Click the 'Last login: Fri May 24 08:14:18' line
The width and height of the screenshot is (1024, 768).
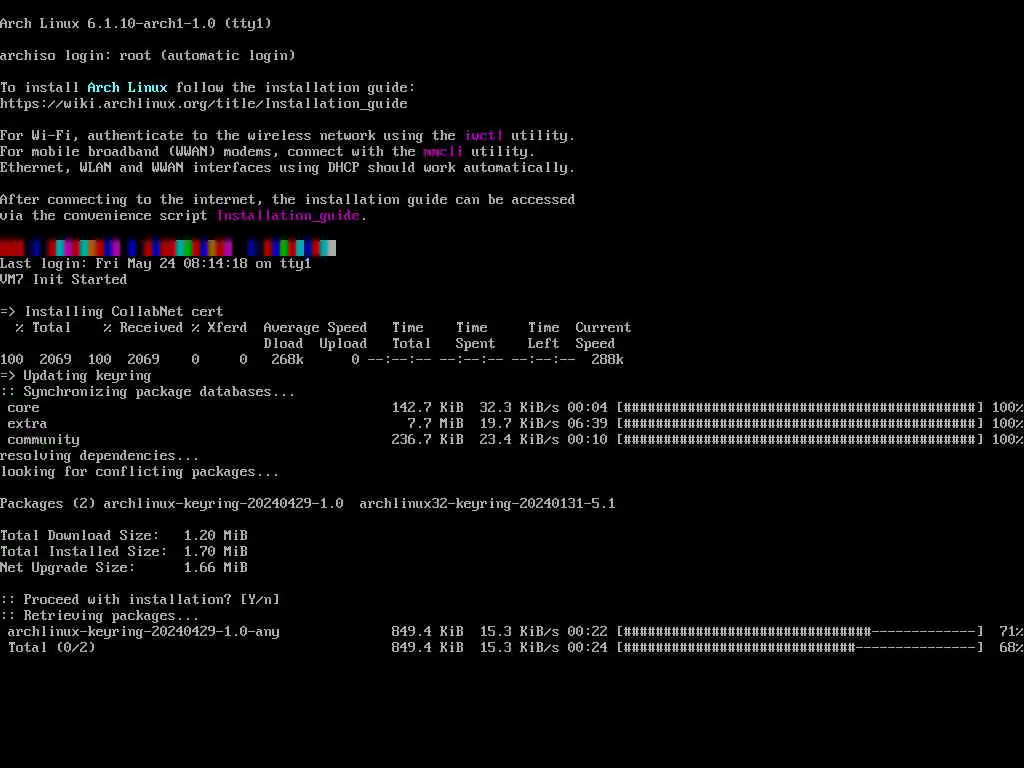[156, 264]
